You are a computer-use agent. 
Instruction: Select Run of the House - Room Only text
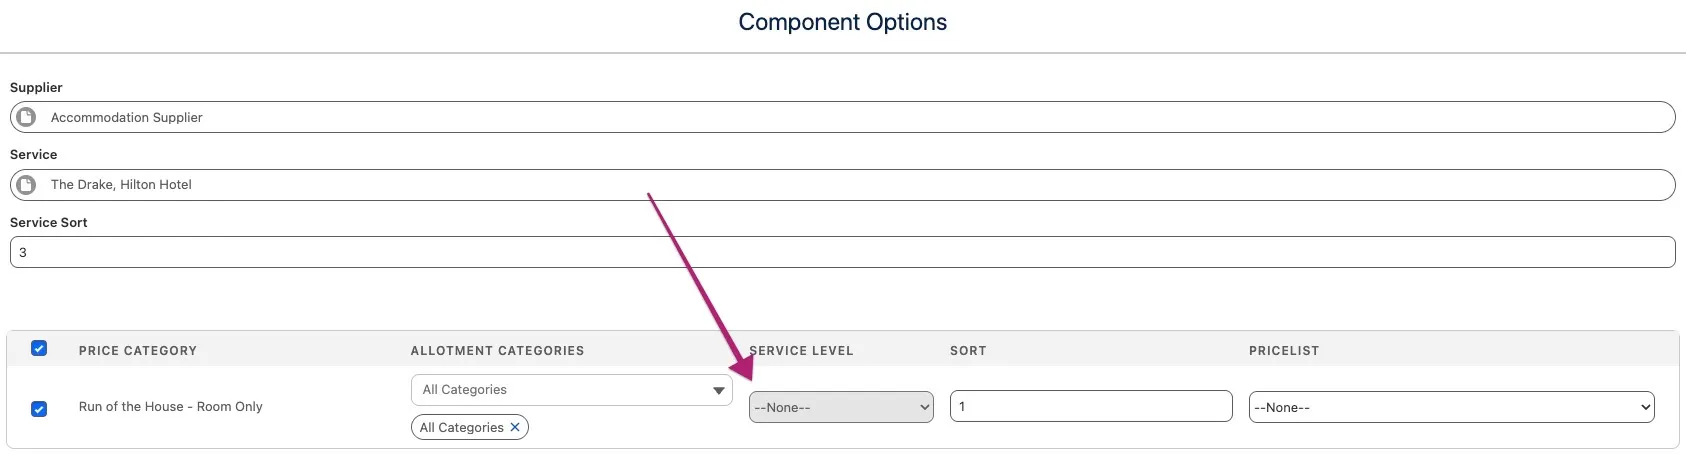171,407
